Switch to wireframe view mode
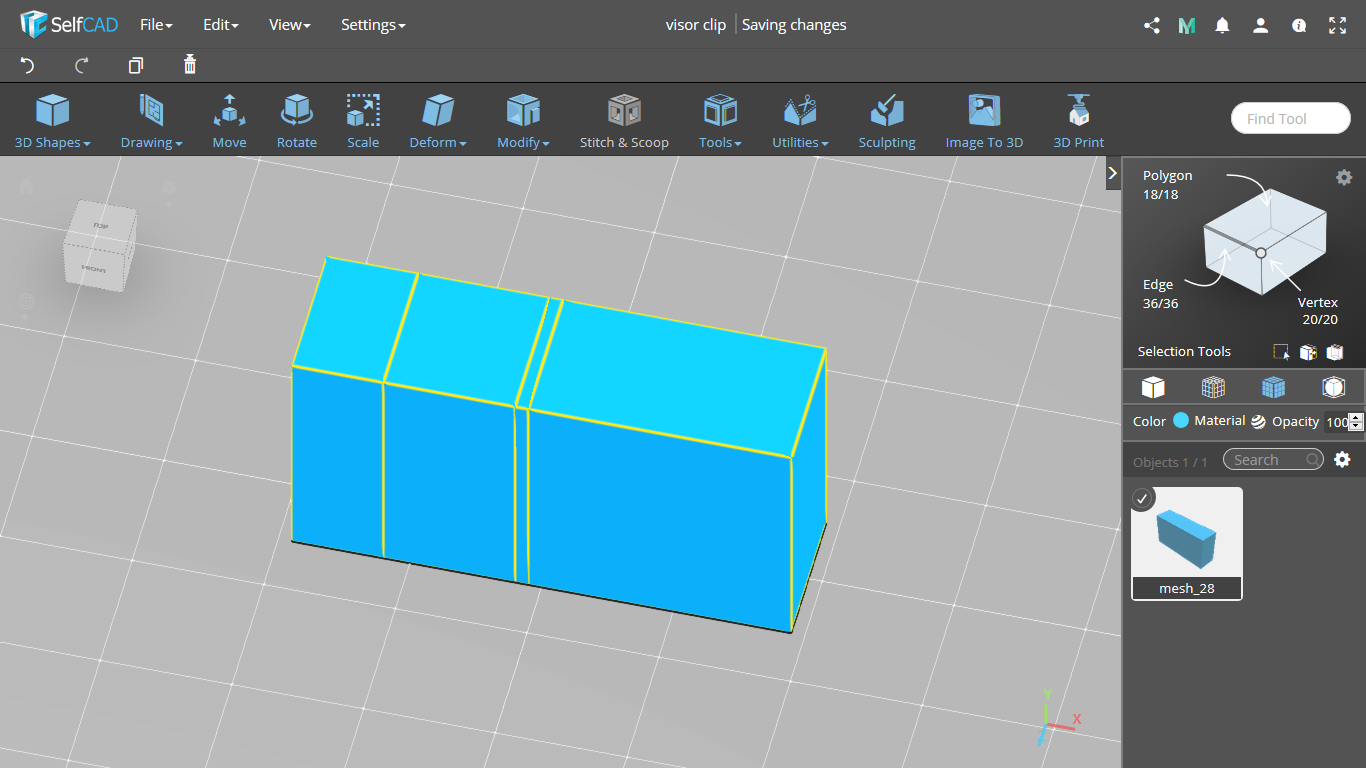Image resolution: width=1366 pixels, height=768 pixels. click(x=1213, y=387)
